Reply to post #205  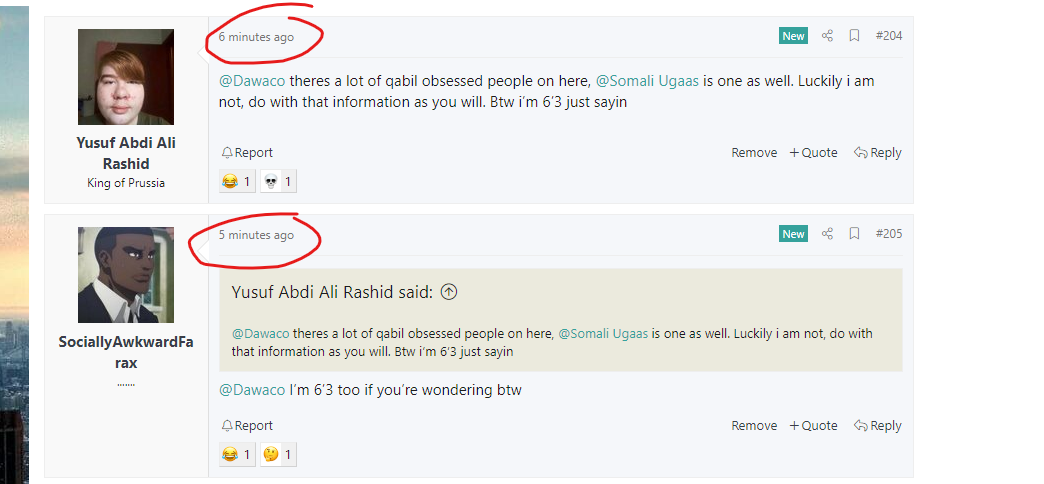tap(878, 425)
